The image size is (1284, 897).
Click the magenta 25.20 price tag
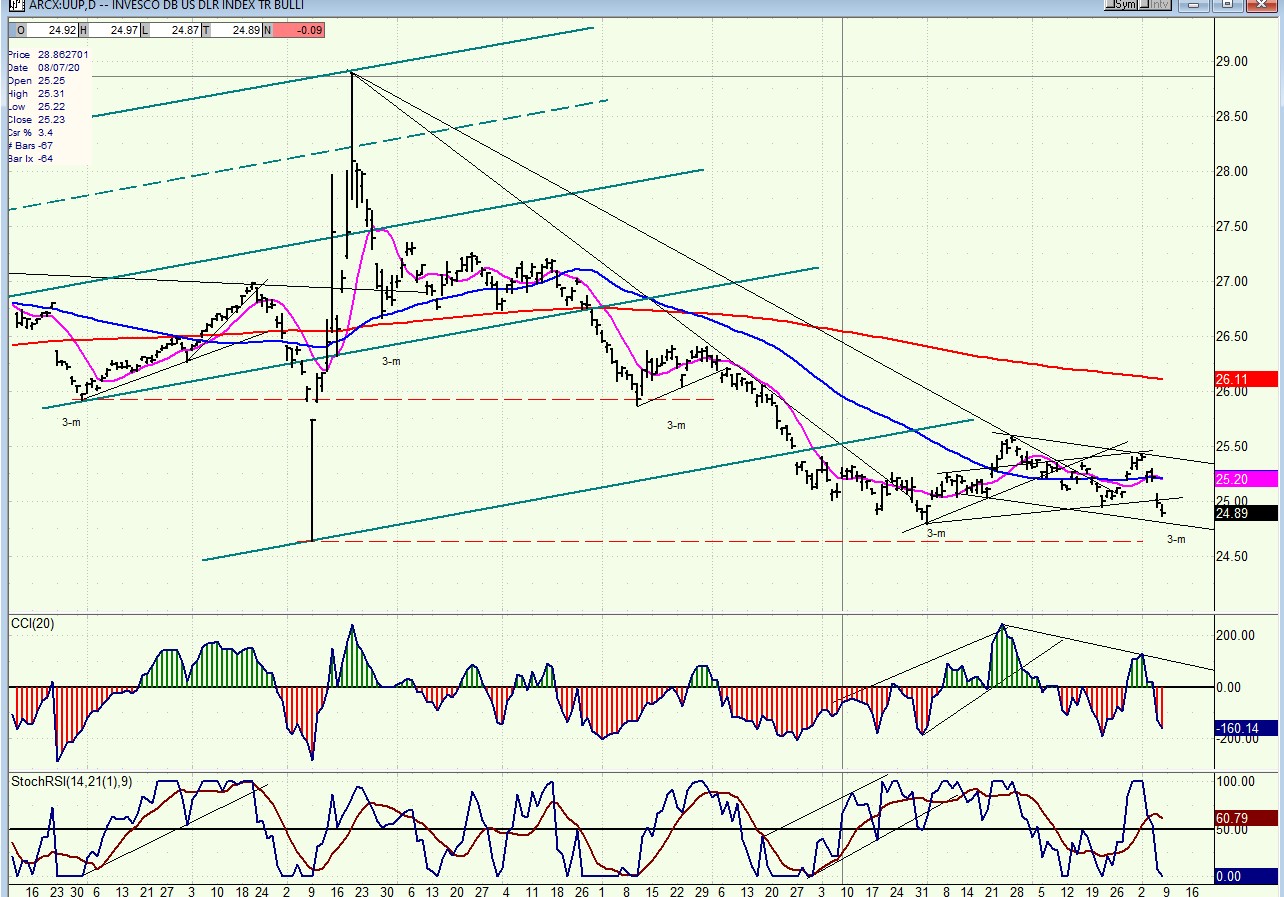(x=1245, y=479)
